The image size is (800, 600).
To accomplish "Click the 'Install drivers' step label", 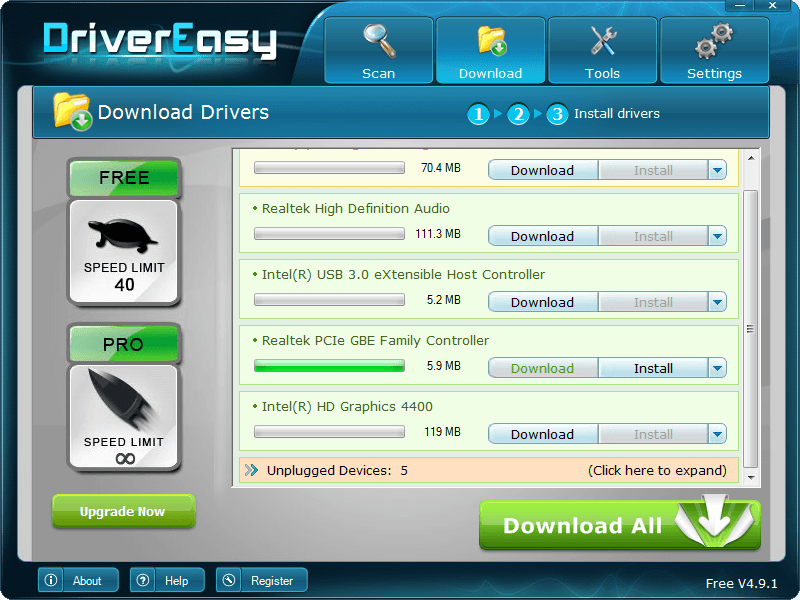I will [617, 113].
